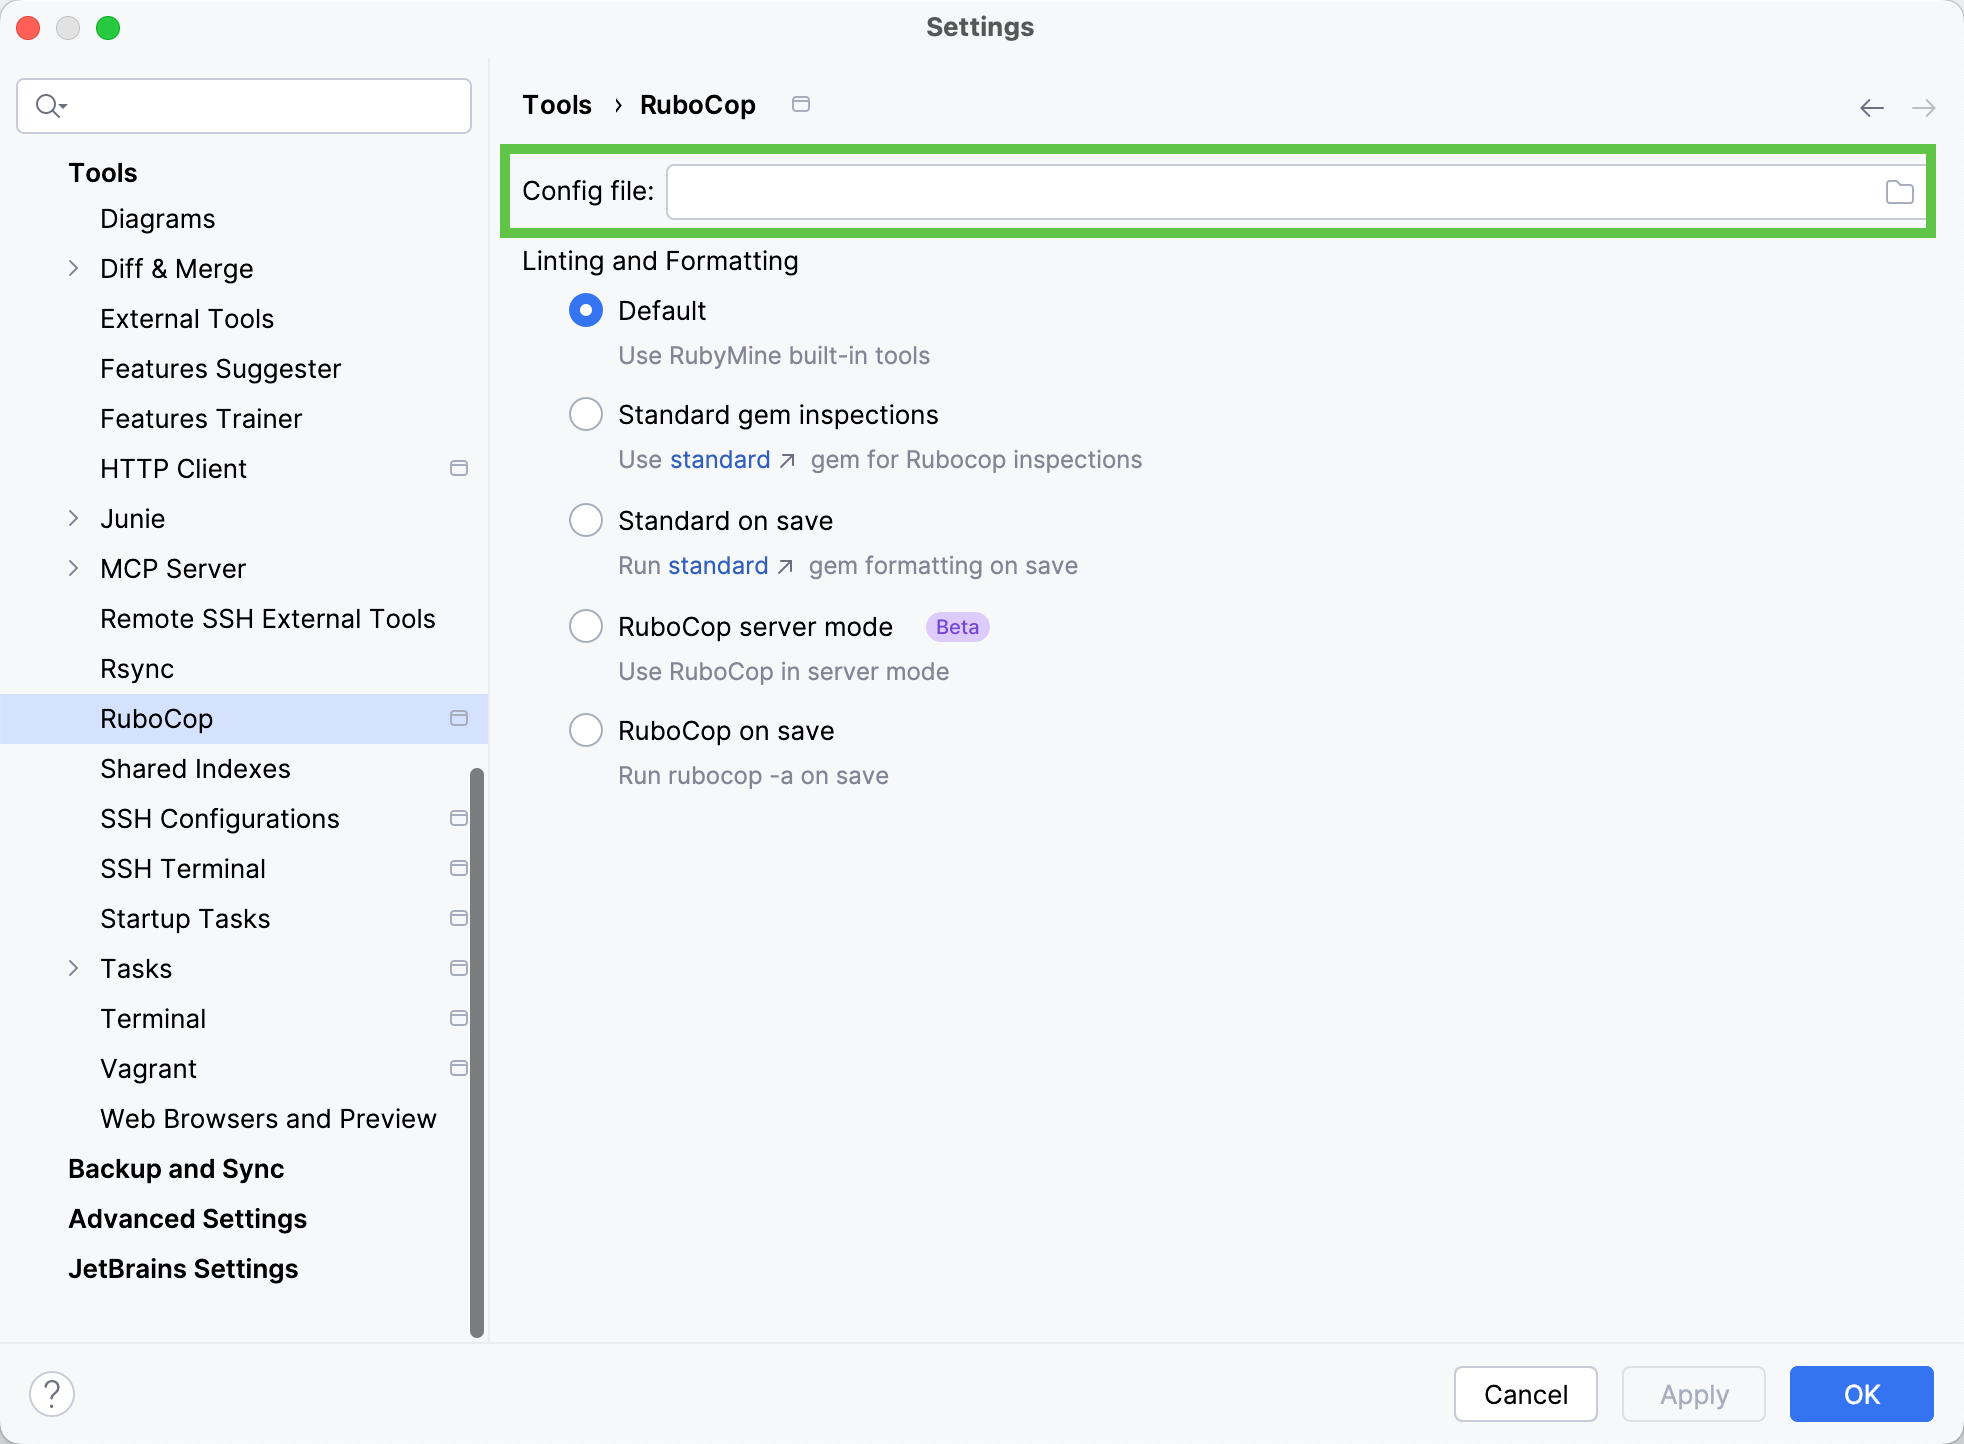Select RuboCop on save formatting

click(585, 730)
